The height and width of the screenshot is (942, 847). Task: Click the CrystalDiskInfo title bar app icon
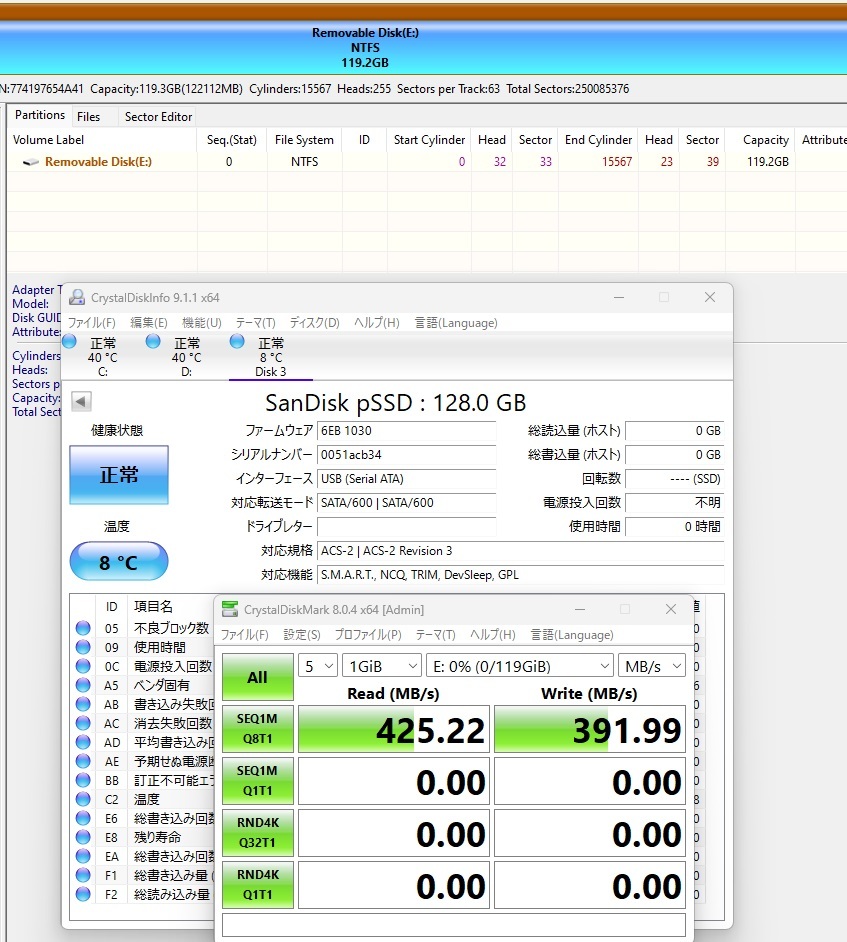76,297
